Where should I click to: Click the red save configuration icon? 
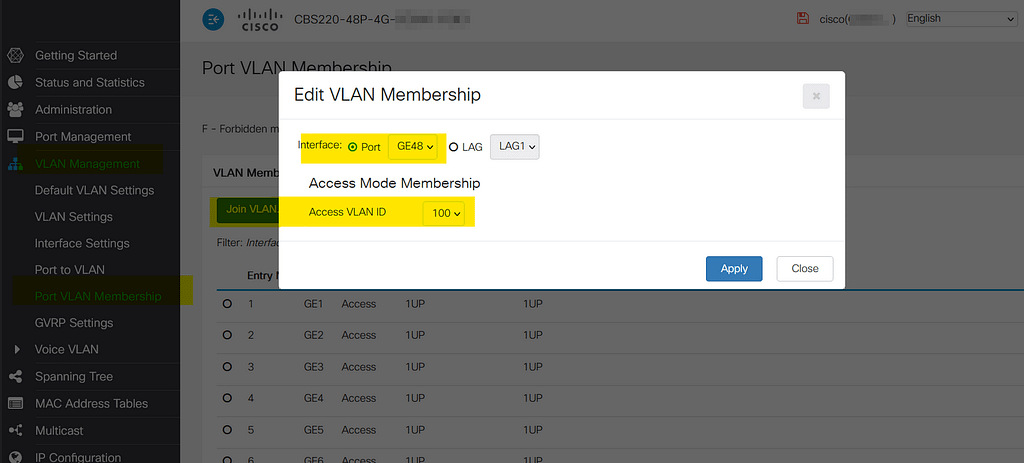coord(802,18)
